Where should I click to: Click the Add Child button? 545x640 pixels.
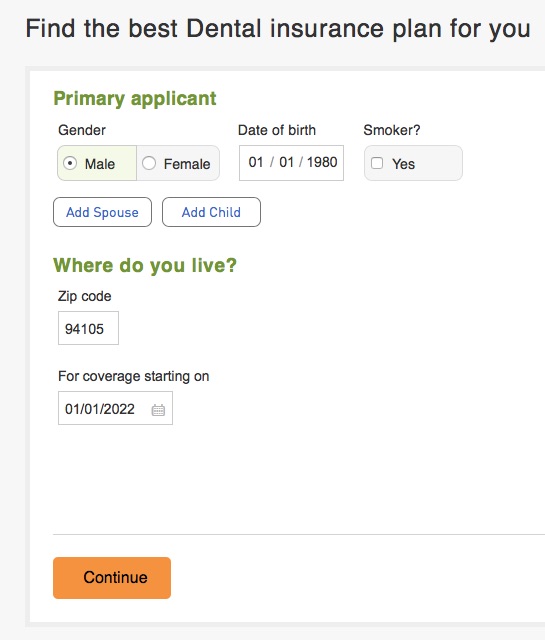(211, 212)
